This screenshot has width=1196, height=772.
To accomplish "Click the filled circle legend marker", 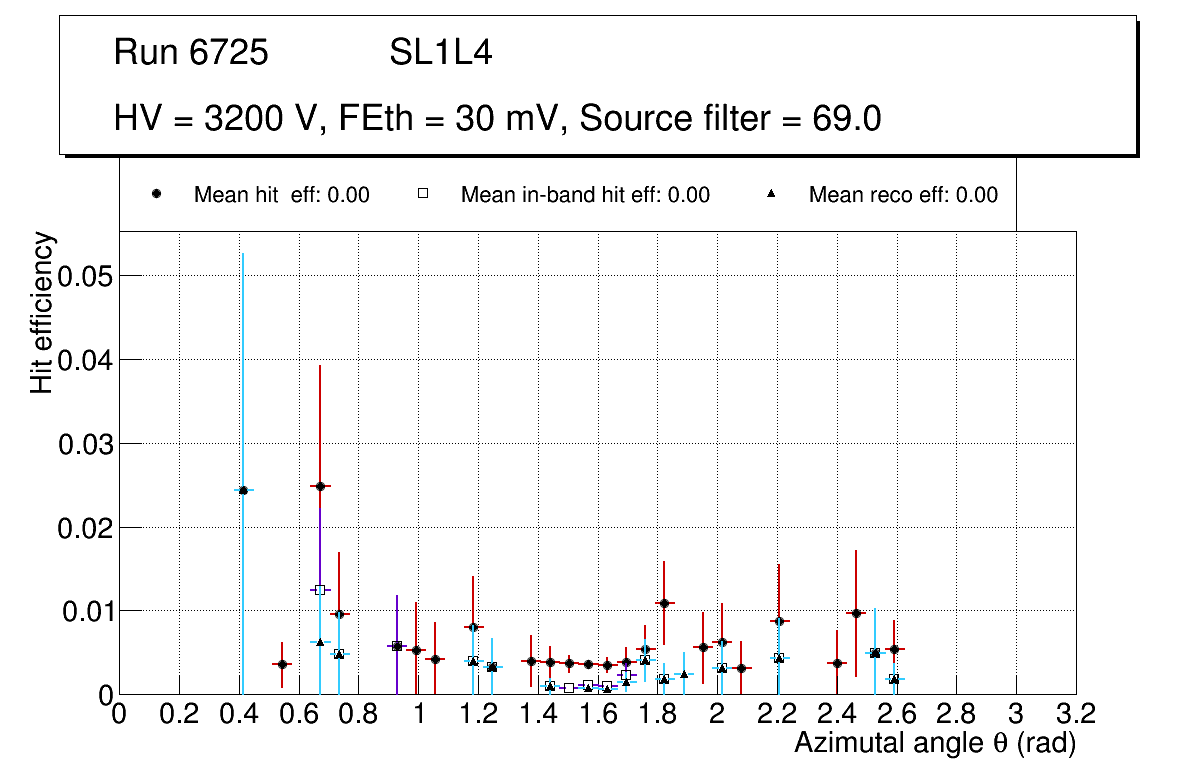I will click(157, 195).
